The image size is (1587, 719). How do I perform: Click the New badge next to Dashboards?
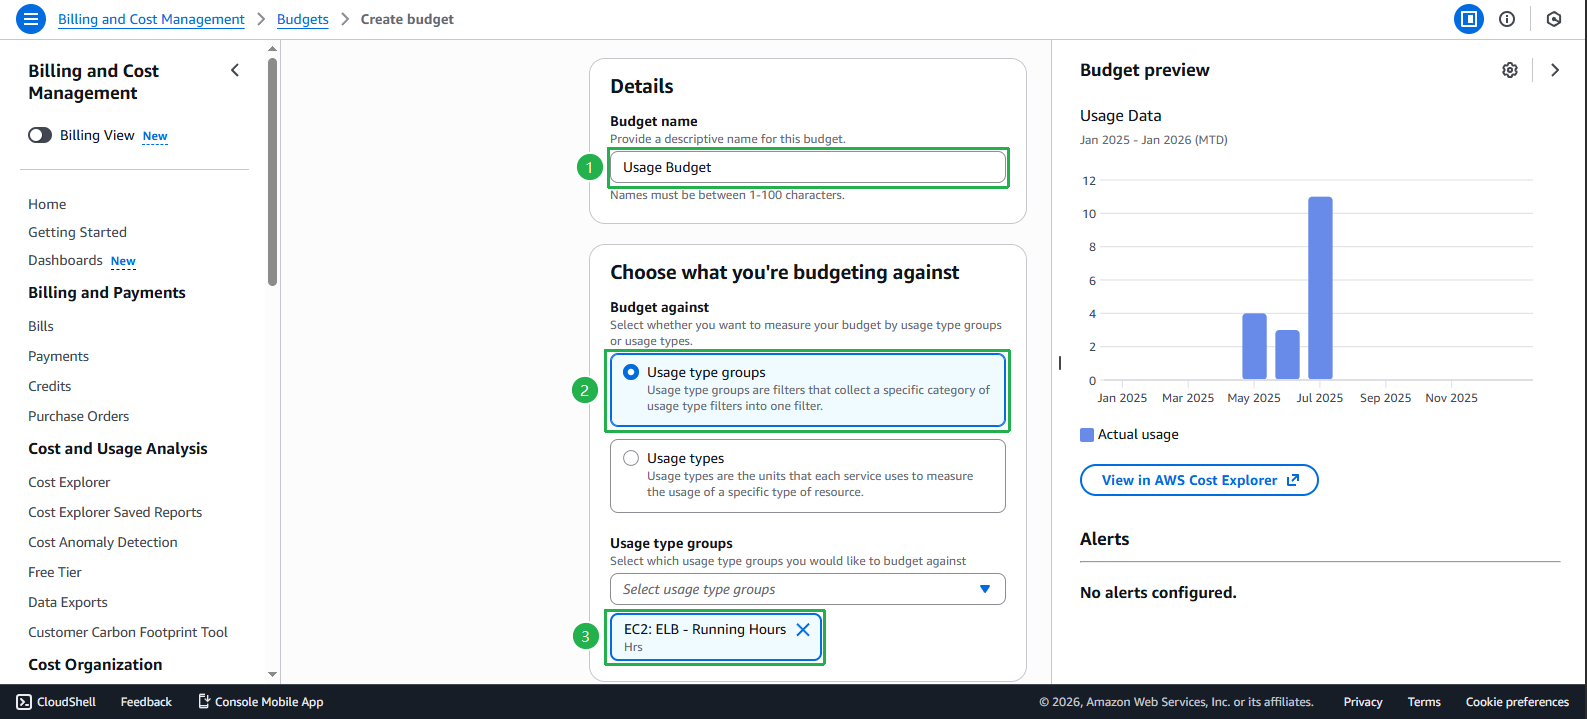tap(123, 261)
